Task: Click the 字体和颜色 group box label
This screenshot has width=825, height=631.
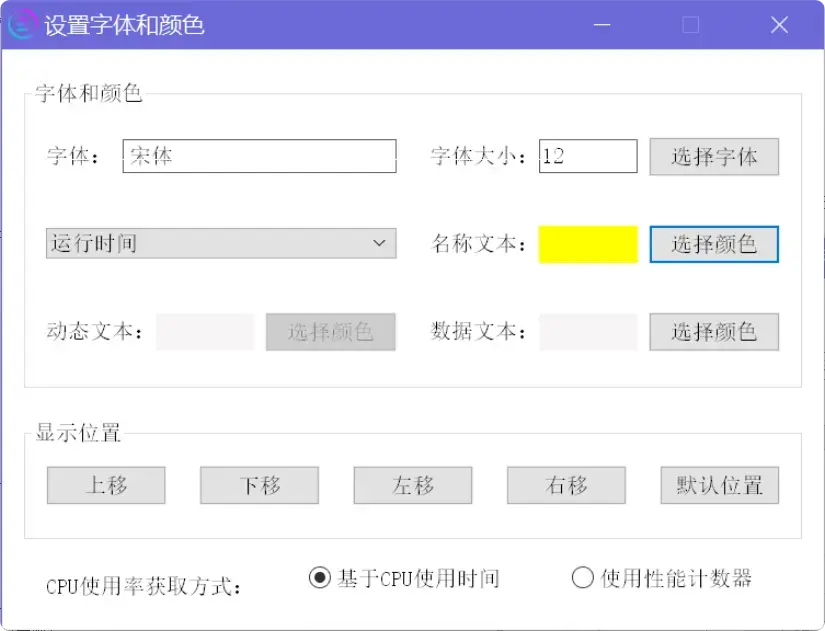Action: tap(87, 93)
